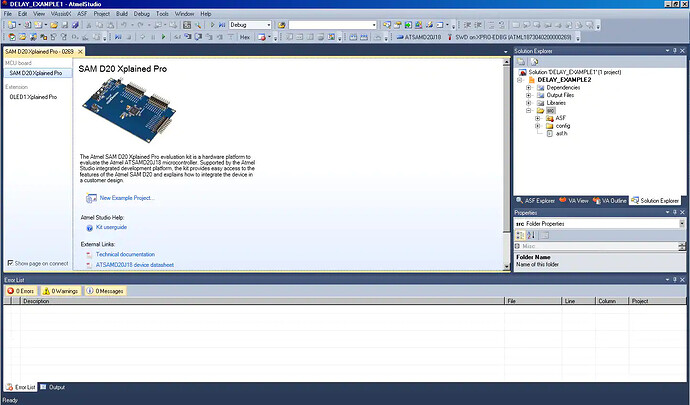Click Show All Files icon in Solution Explorer
This screenshot has width=690, height=405.
(534, 62)
